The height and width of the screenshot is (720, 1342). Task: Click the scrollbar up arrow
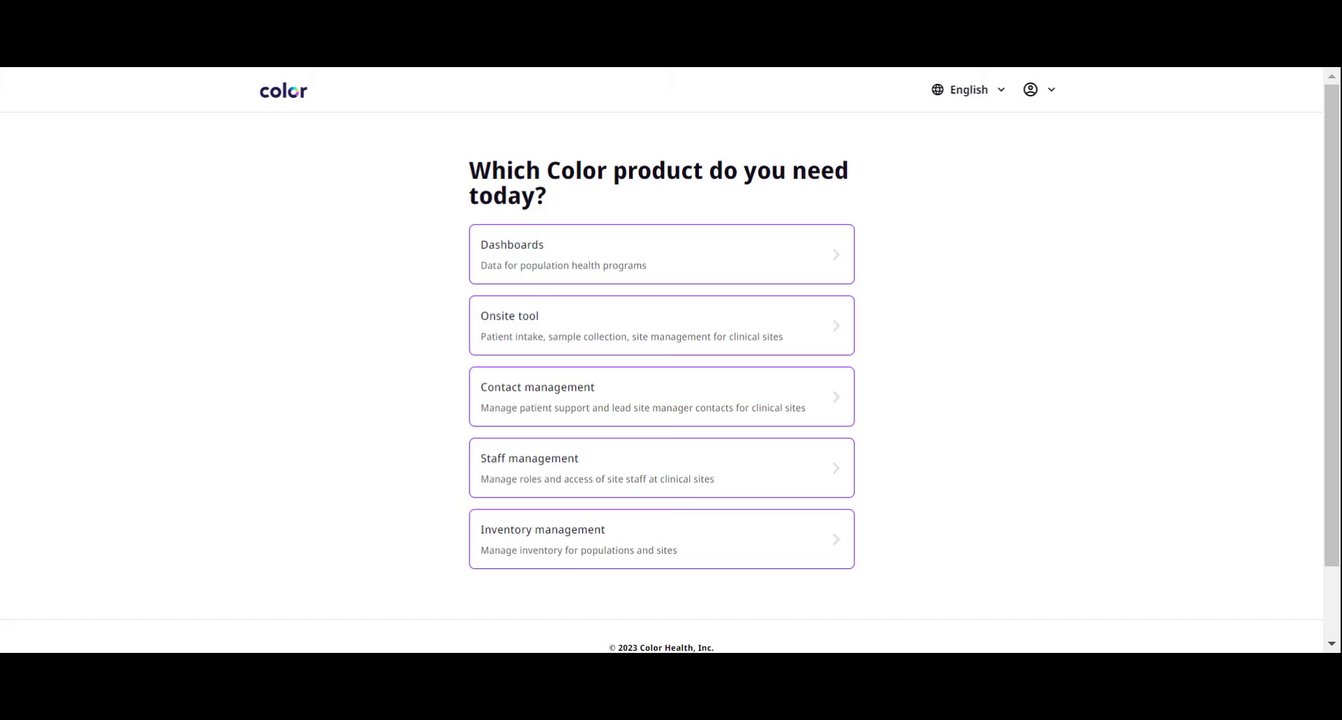coord(1332,76)
